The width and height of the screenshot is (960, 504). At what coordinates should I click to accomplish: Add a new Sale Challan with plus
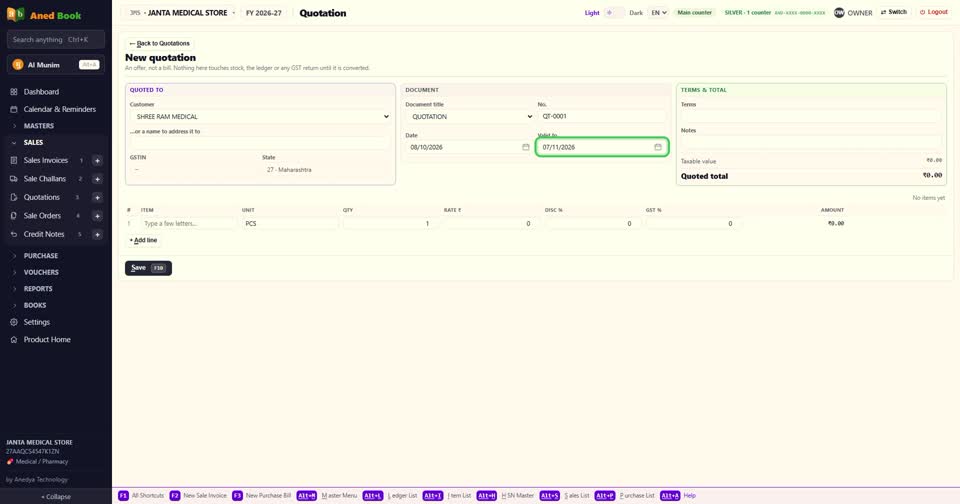point(97,179)
